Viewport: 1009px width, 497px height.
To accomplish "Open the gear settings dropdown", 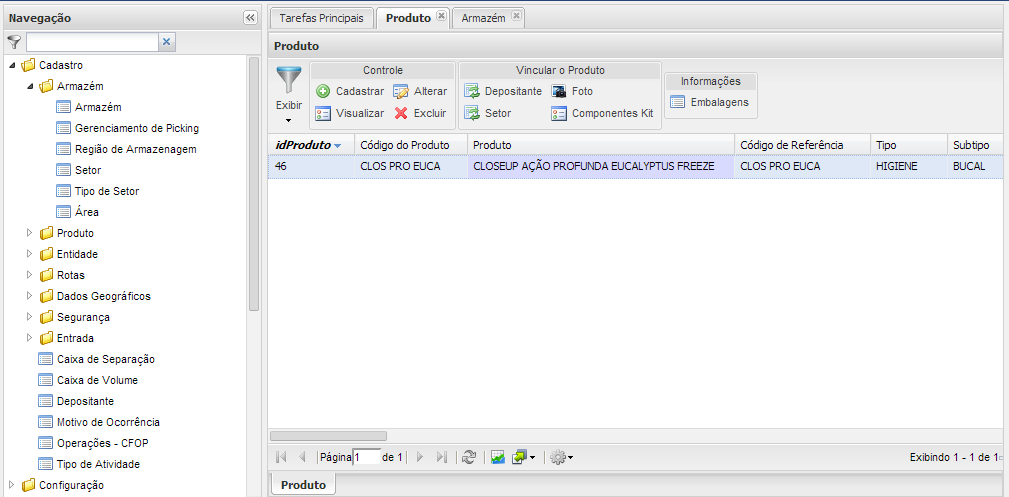I will (562, 457).
